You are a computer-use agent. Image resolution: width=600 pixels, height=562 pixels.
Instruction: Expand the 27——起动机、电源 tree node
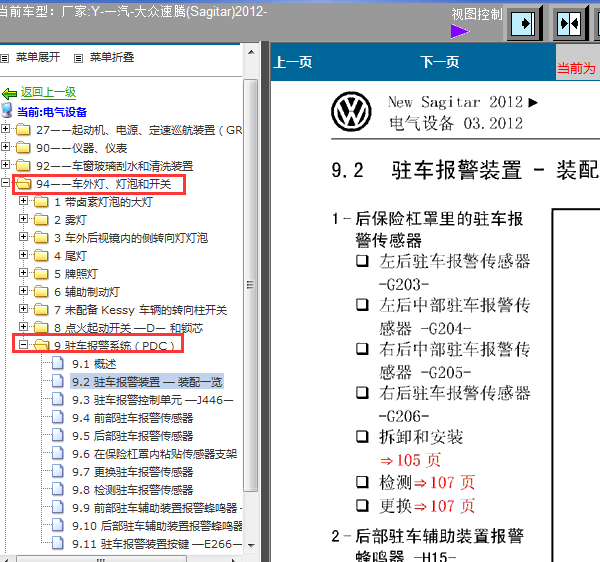click(5, 129)
